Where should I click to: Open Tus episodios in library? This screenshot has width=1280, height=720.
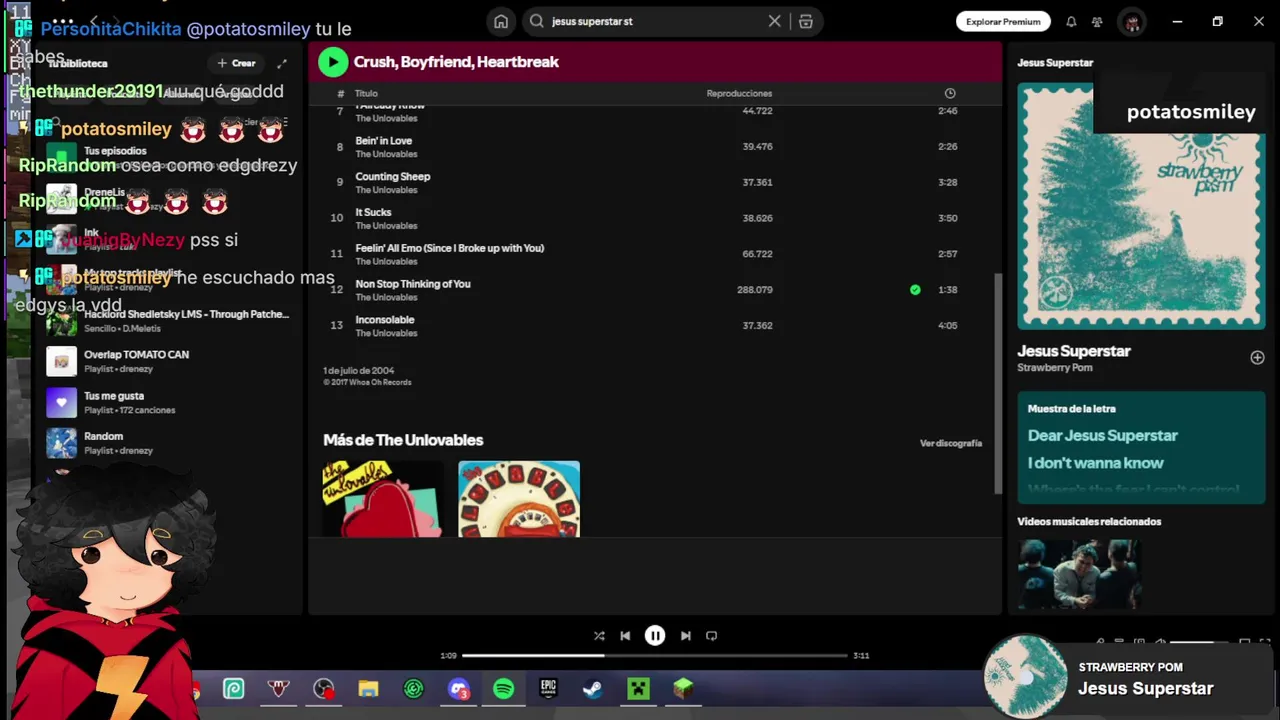tap(170, 157)
